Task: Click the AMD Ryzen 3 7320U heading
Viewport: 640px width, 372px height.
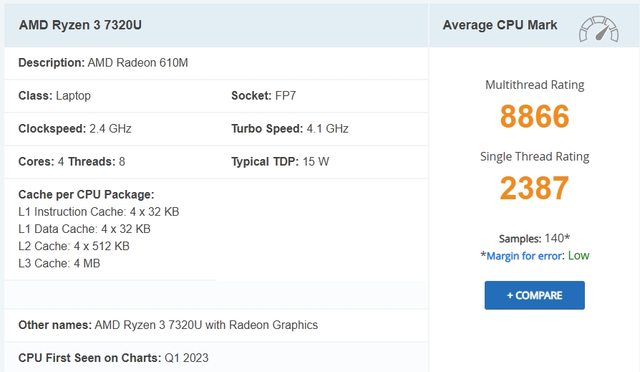Action: [x=80, y=25]
